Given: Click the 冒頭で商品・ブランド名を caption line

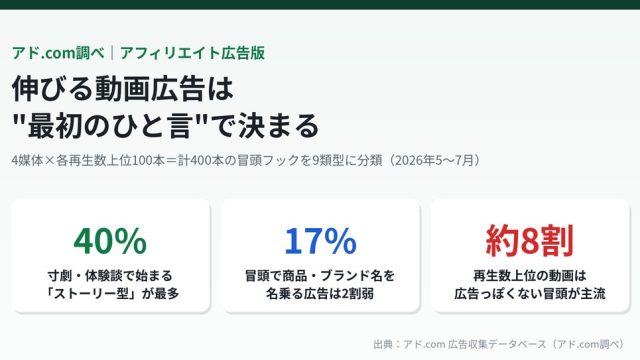Looking at the screenshot, I should pyautogui.click(x=320, y=276).
